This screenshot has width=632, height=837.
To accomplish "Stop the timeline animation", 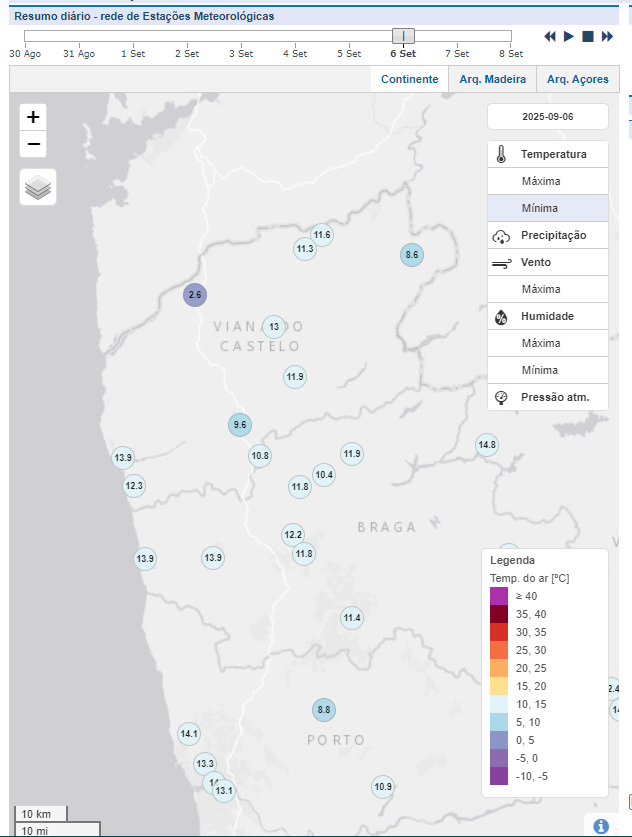I will [x=588, y=36].
